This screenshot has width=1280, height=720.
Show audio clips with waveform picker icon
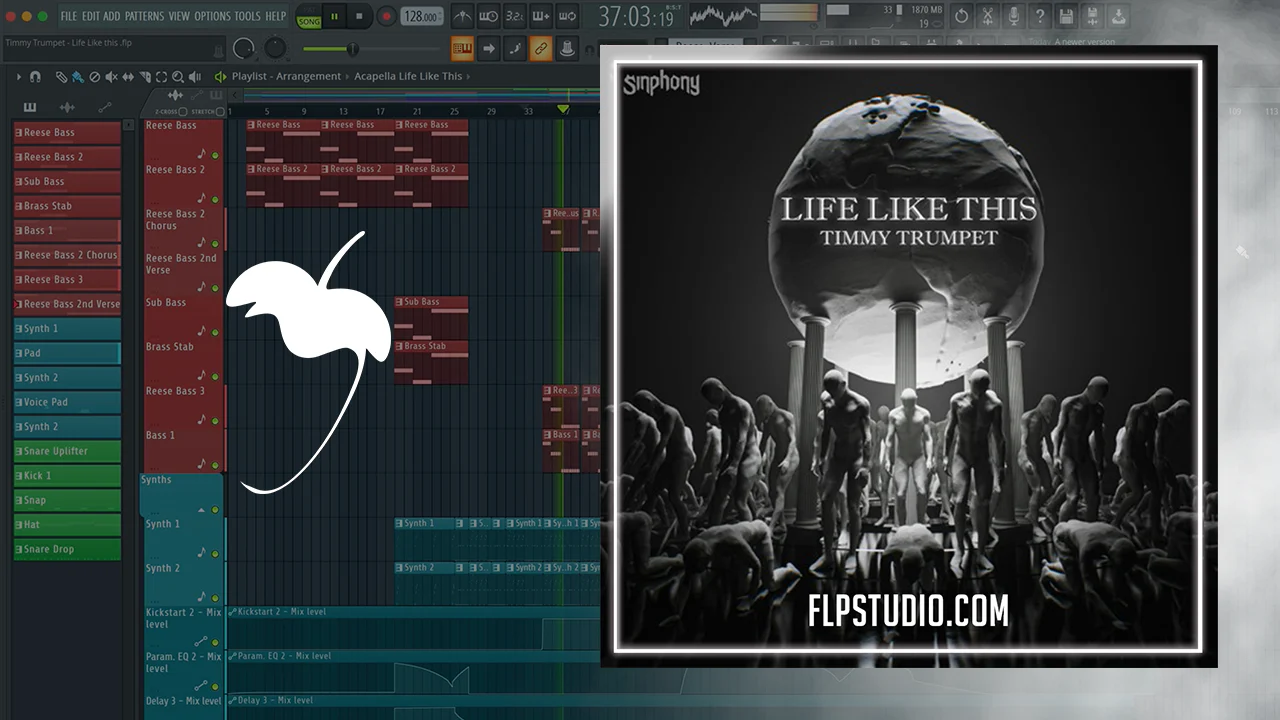coord(67,107)
